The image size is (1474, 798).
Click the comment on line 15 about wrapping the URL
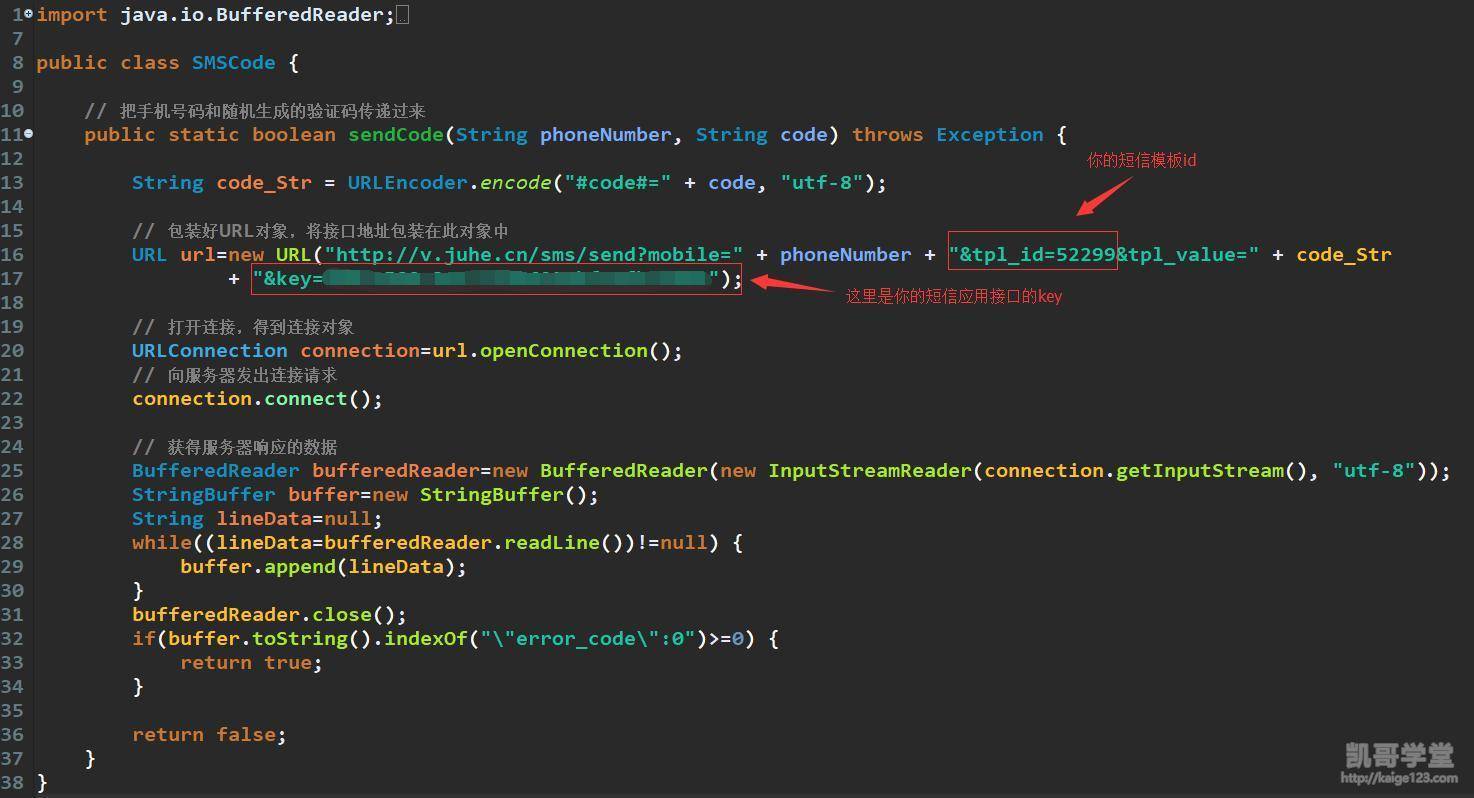click(321, 231)
